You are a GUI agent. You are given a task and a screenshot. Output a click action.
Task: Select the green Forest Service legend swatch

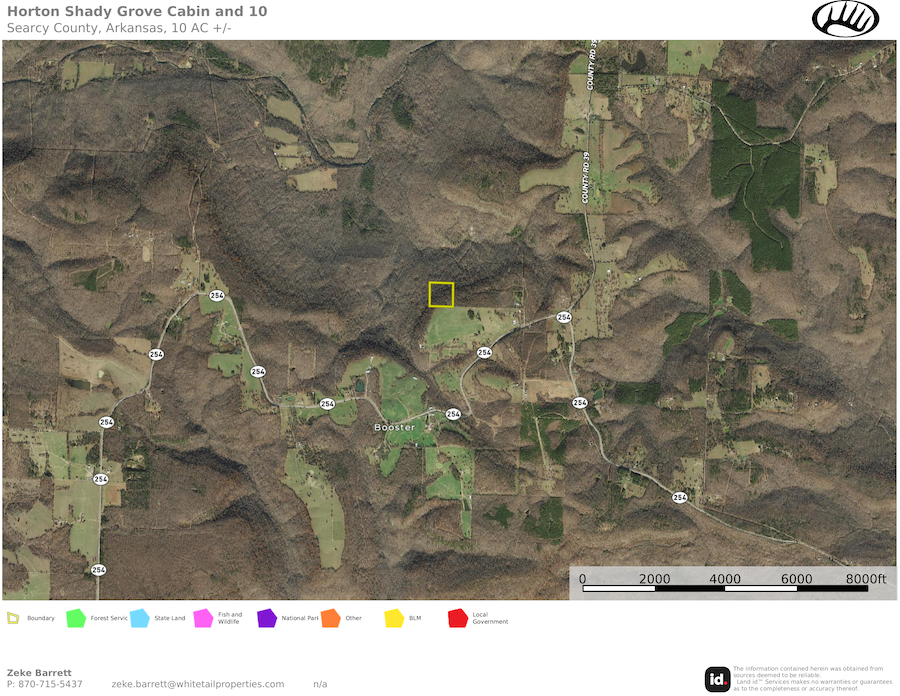pyautogui.click(x=75, y=618)
